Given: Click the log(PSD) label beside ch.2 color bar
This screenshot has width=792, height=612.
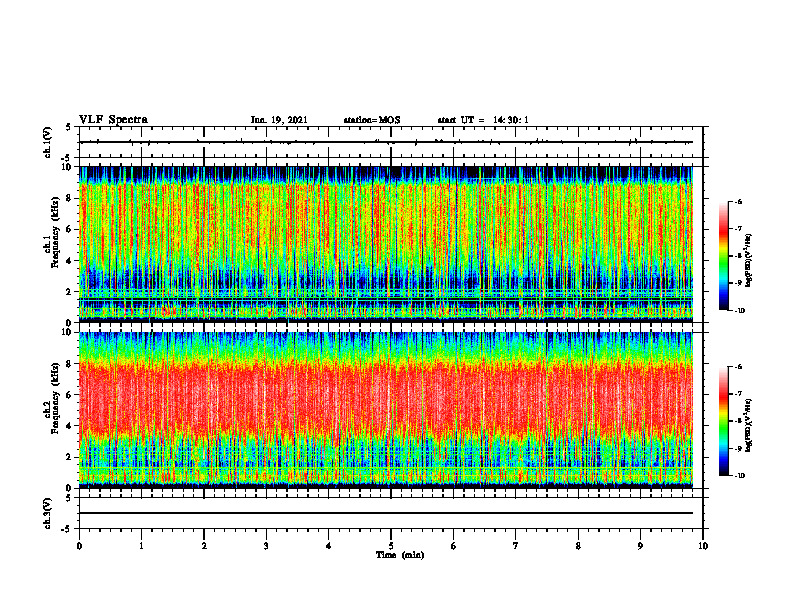Looking at the screenshot, I should (750, 423).
